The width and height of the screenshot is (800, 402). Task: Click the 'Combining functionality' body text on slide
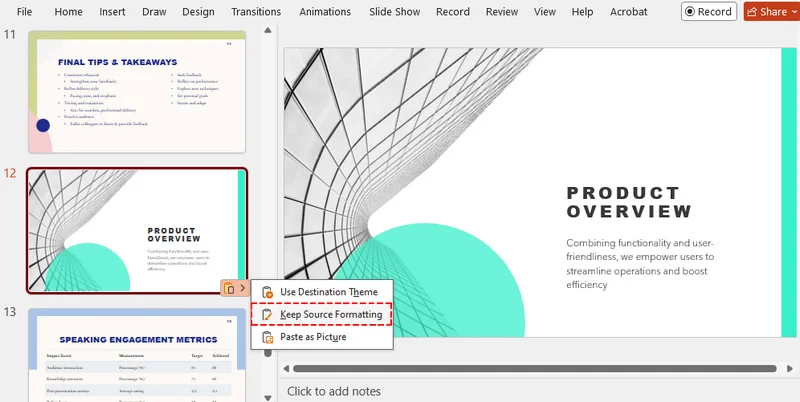640,264
